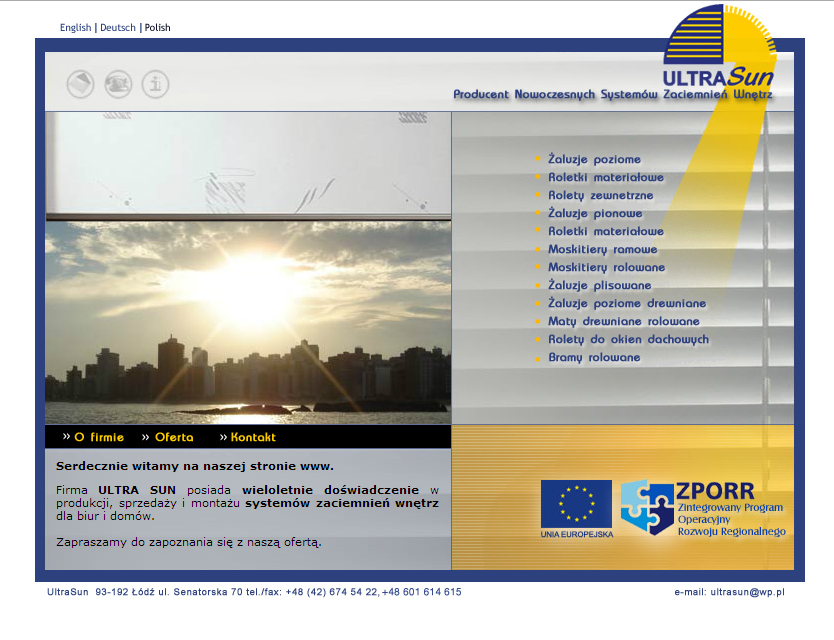Viewport: 834px width, 640px height.
Task: Open 'Rolety zewnetrzne' product link
Action: coord(601,195)
